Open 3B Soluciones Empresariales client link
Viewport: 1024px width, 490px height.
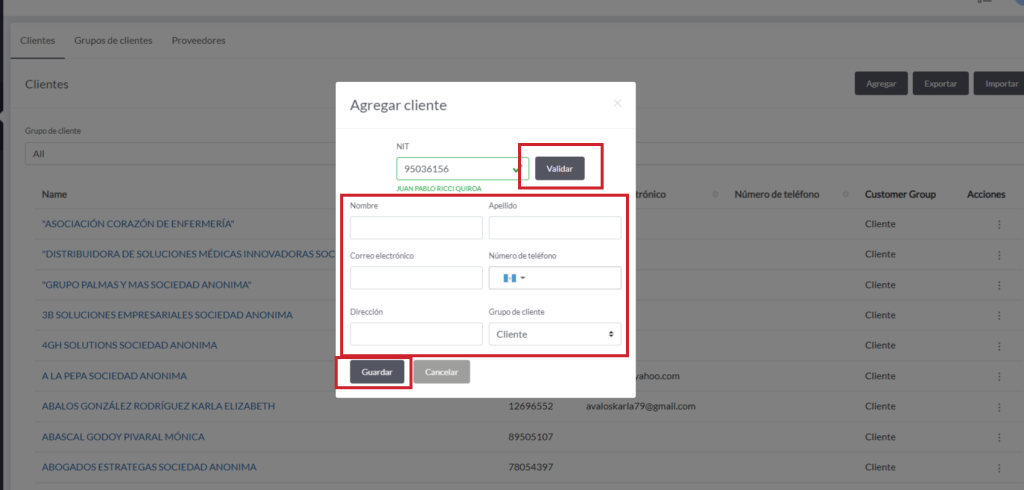pos(167,315)
